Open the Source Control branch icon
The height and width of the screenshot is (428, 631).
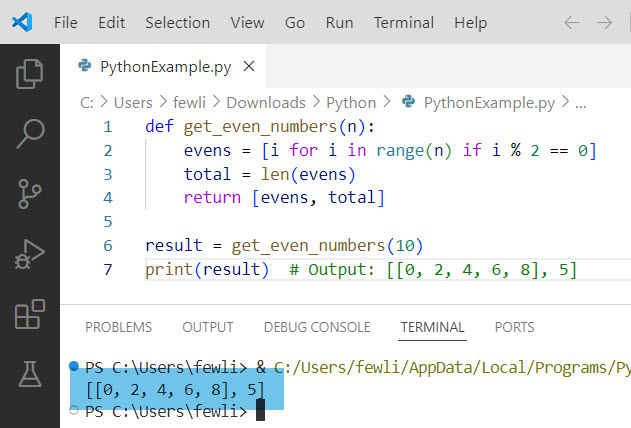[x=29, y=194]
